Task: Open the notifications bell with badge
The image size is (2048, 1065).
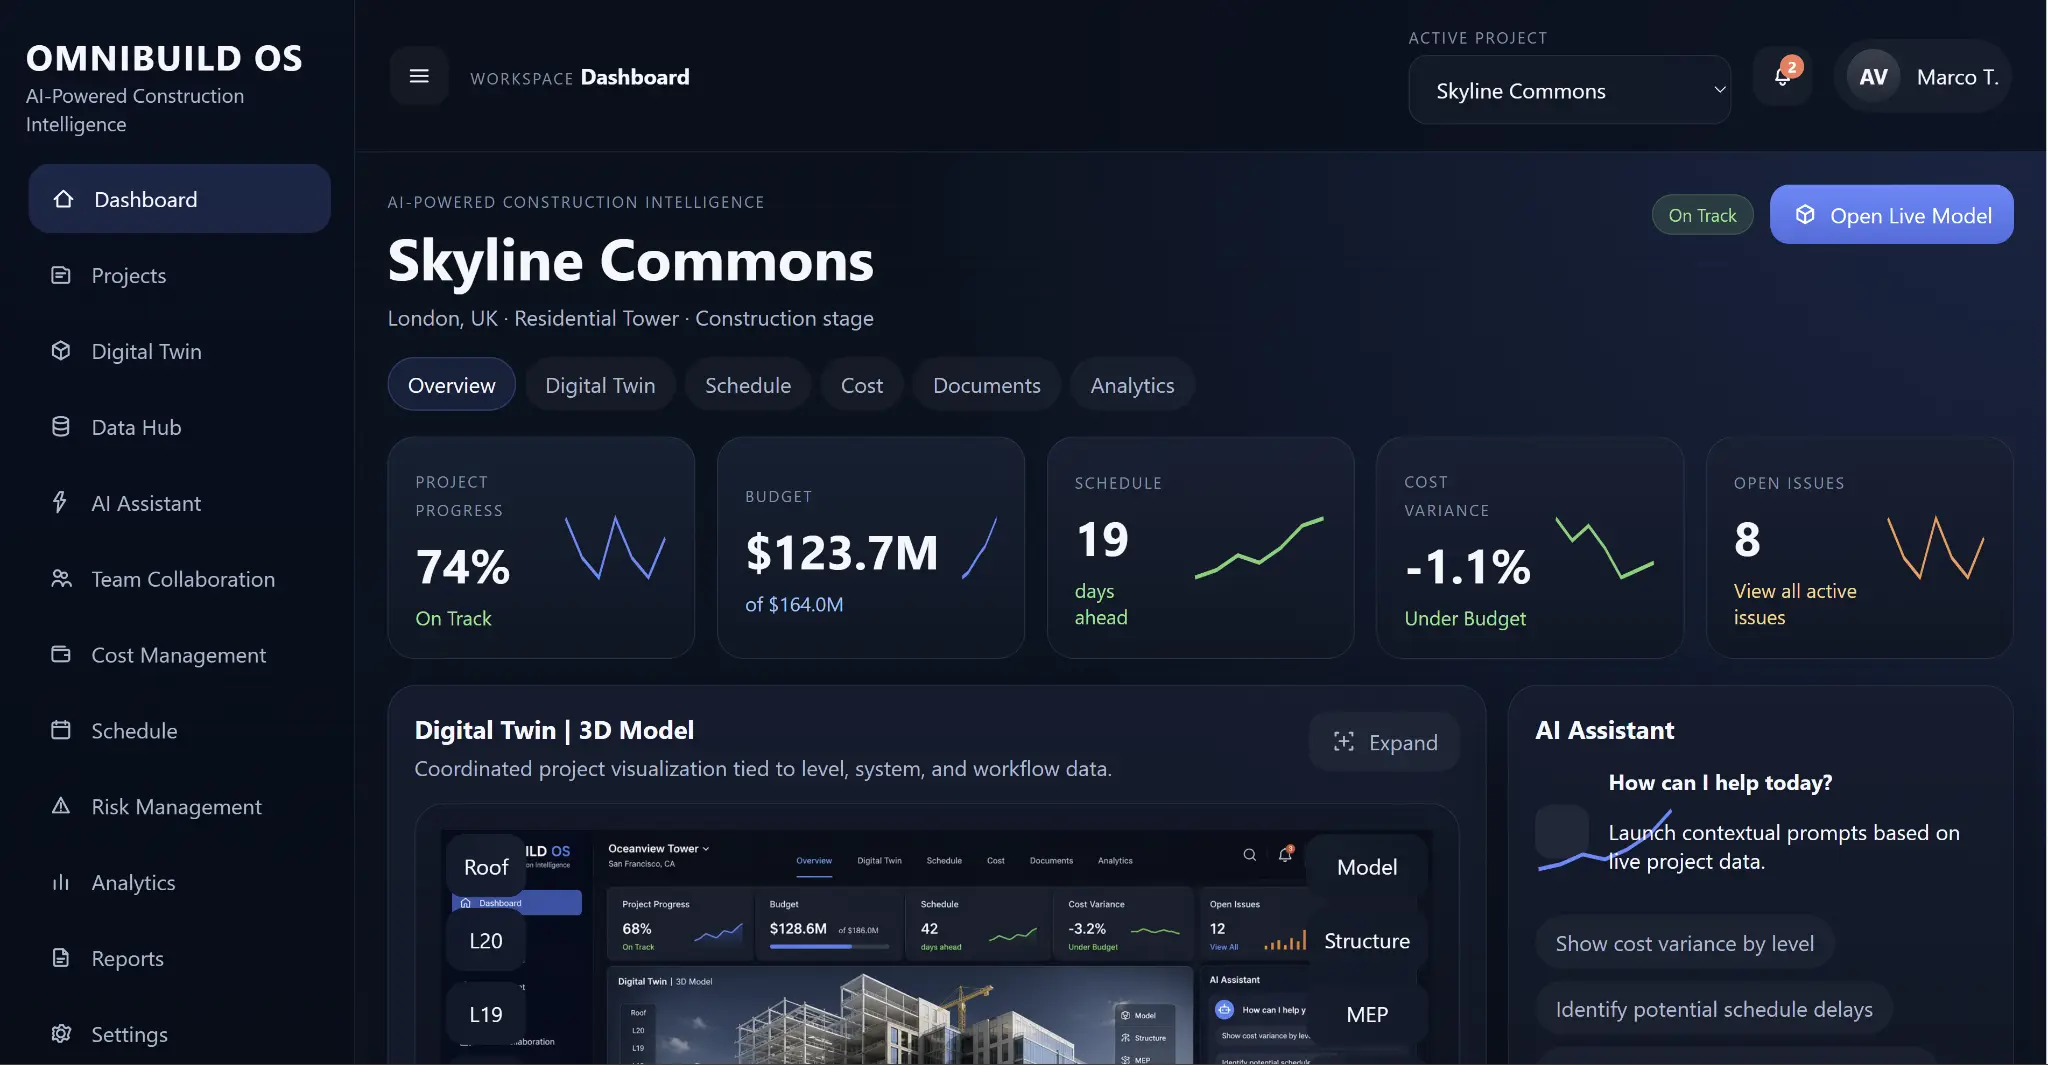Action: (1781, 76)
